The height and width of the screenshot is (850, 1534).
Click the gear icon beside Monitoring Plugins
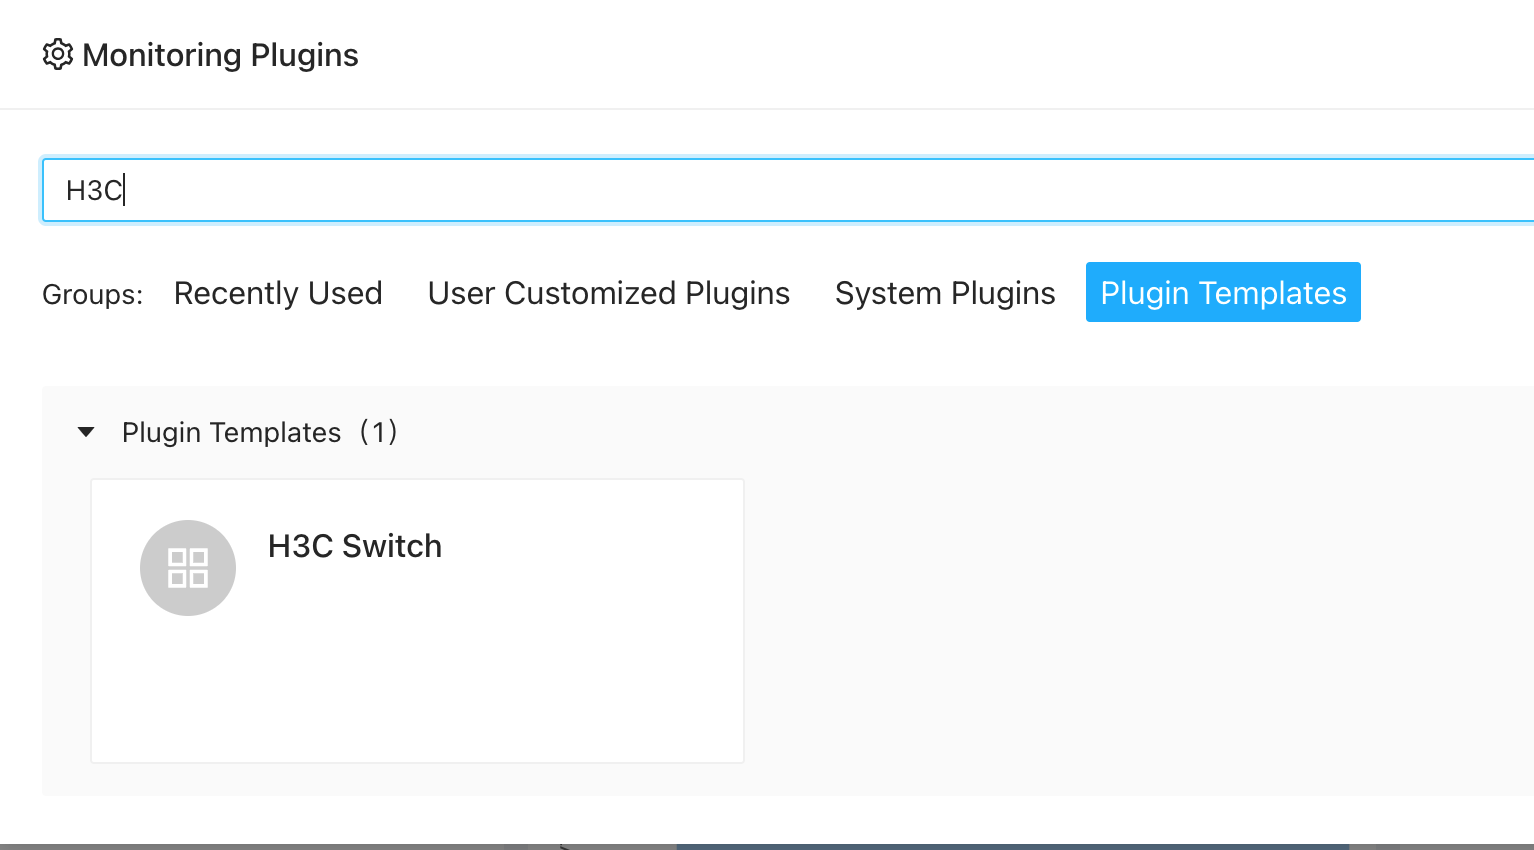58,55
